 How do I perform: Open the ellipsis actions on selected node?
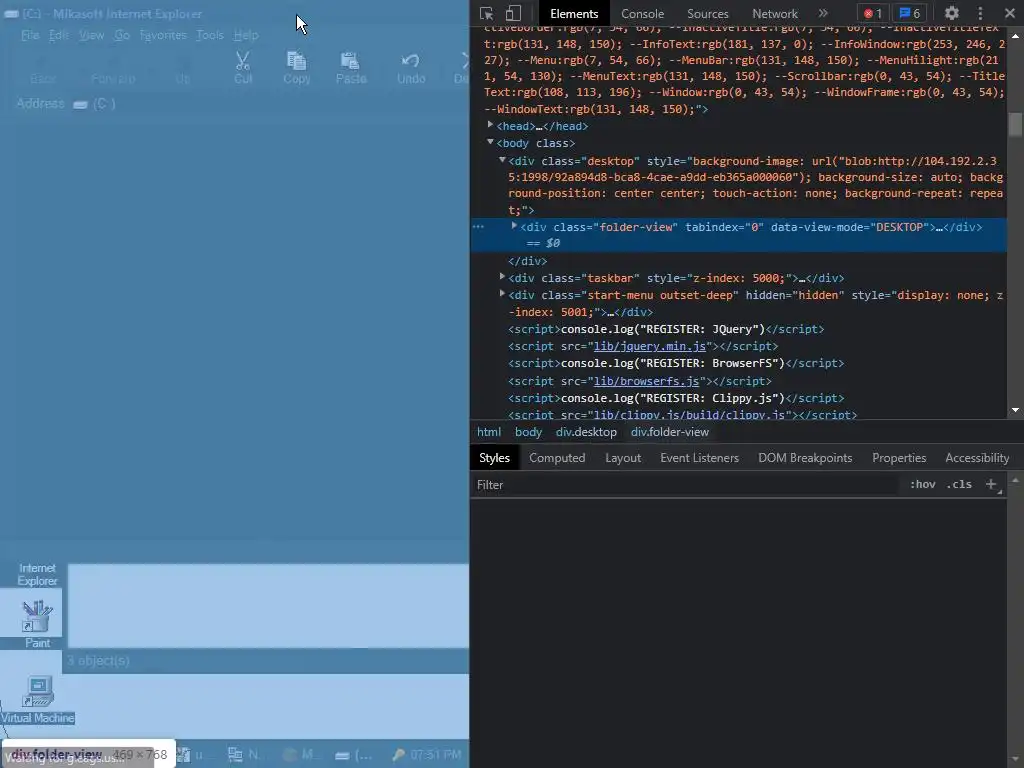tap(478, 227)
